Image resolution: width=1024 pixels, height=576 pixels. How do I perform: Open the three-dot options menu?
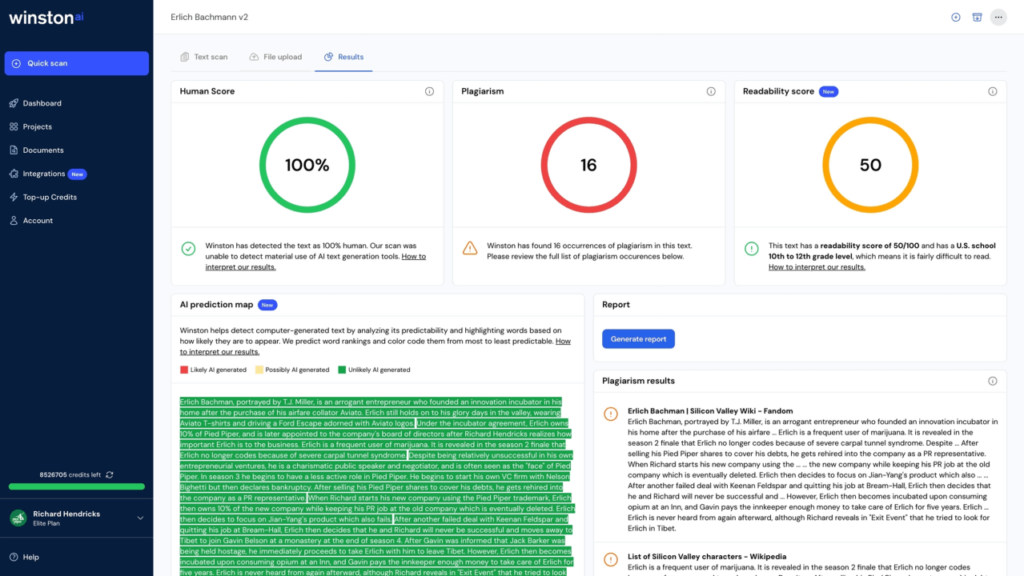coord(998,17)
